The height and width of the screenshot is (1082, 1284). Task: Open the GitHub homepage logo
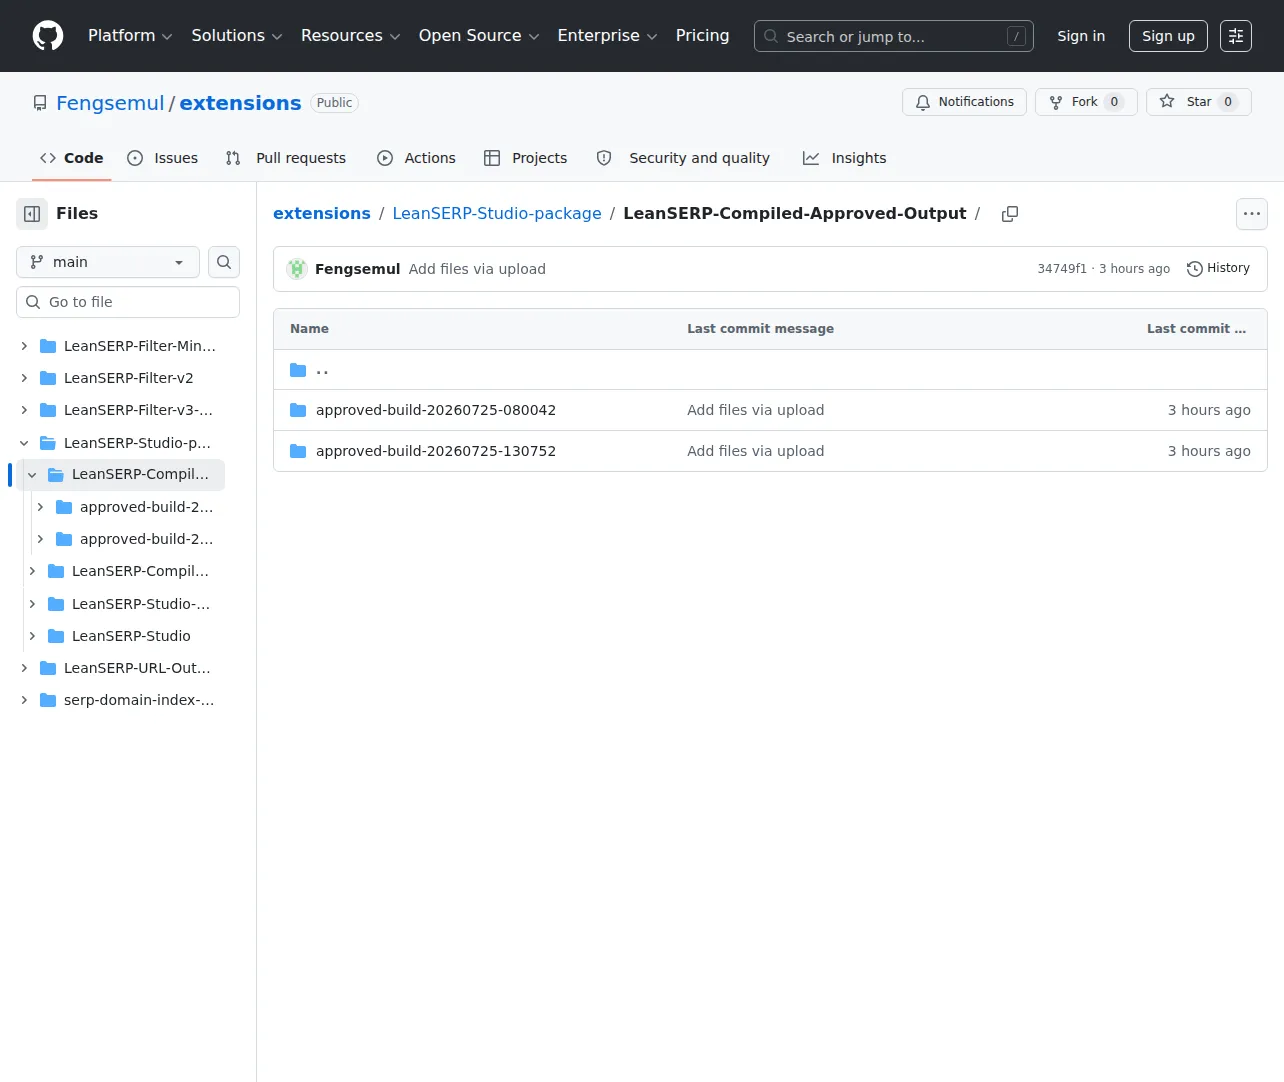(48, 36)
